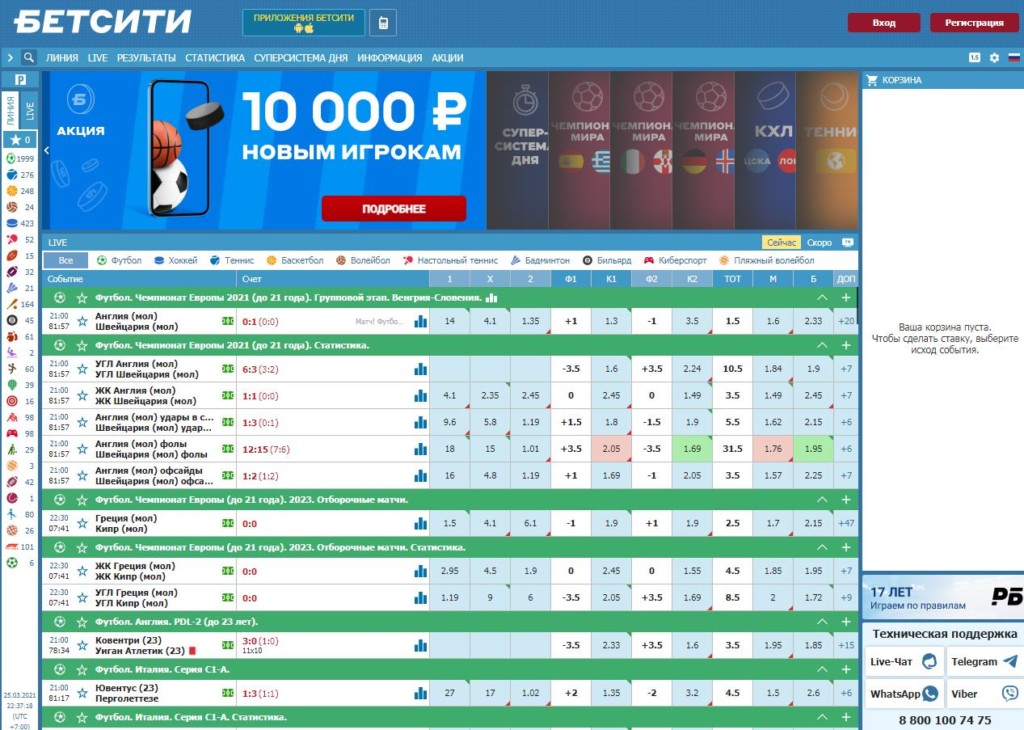This screenshot has width=1024, height=730.
Task: Collapse the Англия. PDL-2 section
Action: click(822, 622)
